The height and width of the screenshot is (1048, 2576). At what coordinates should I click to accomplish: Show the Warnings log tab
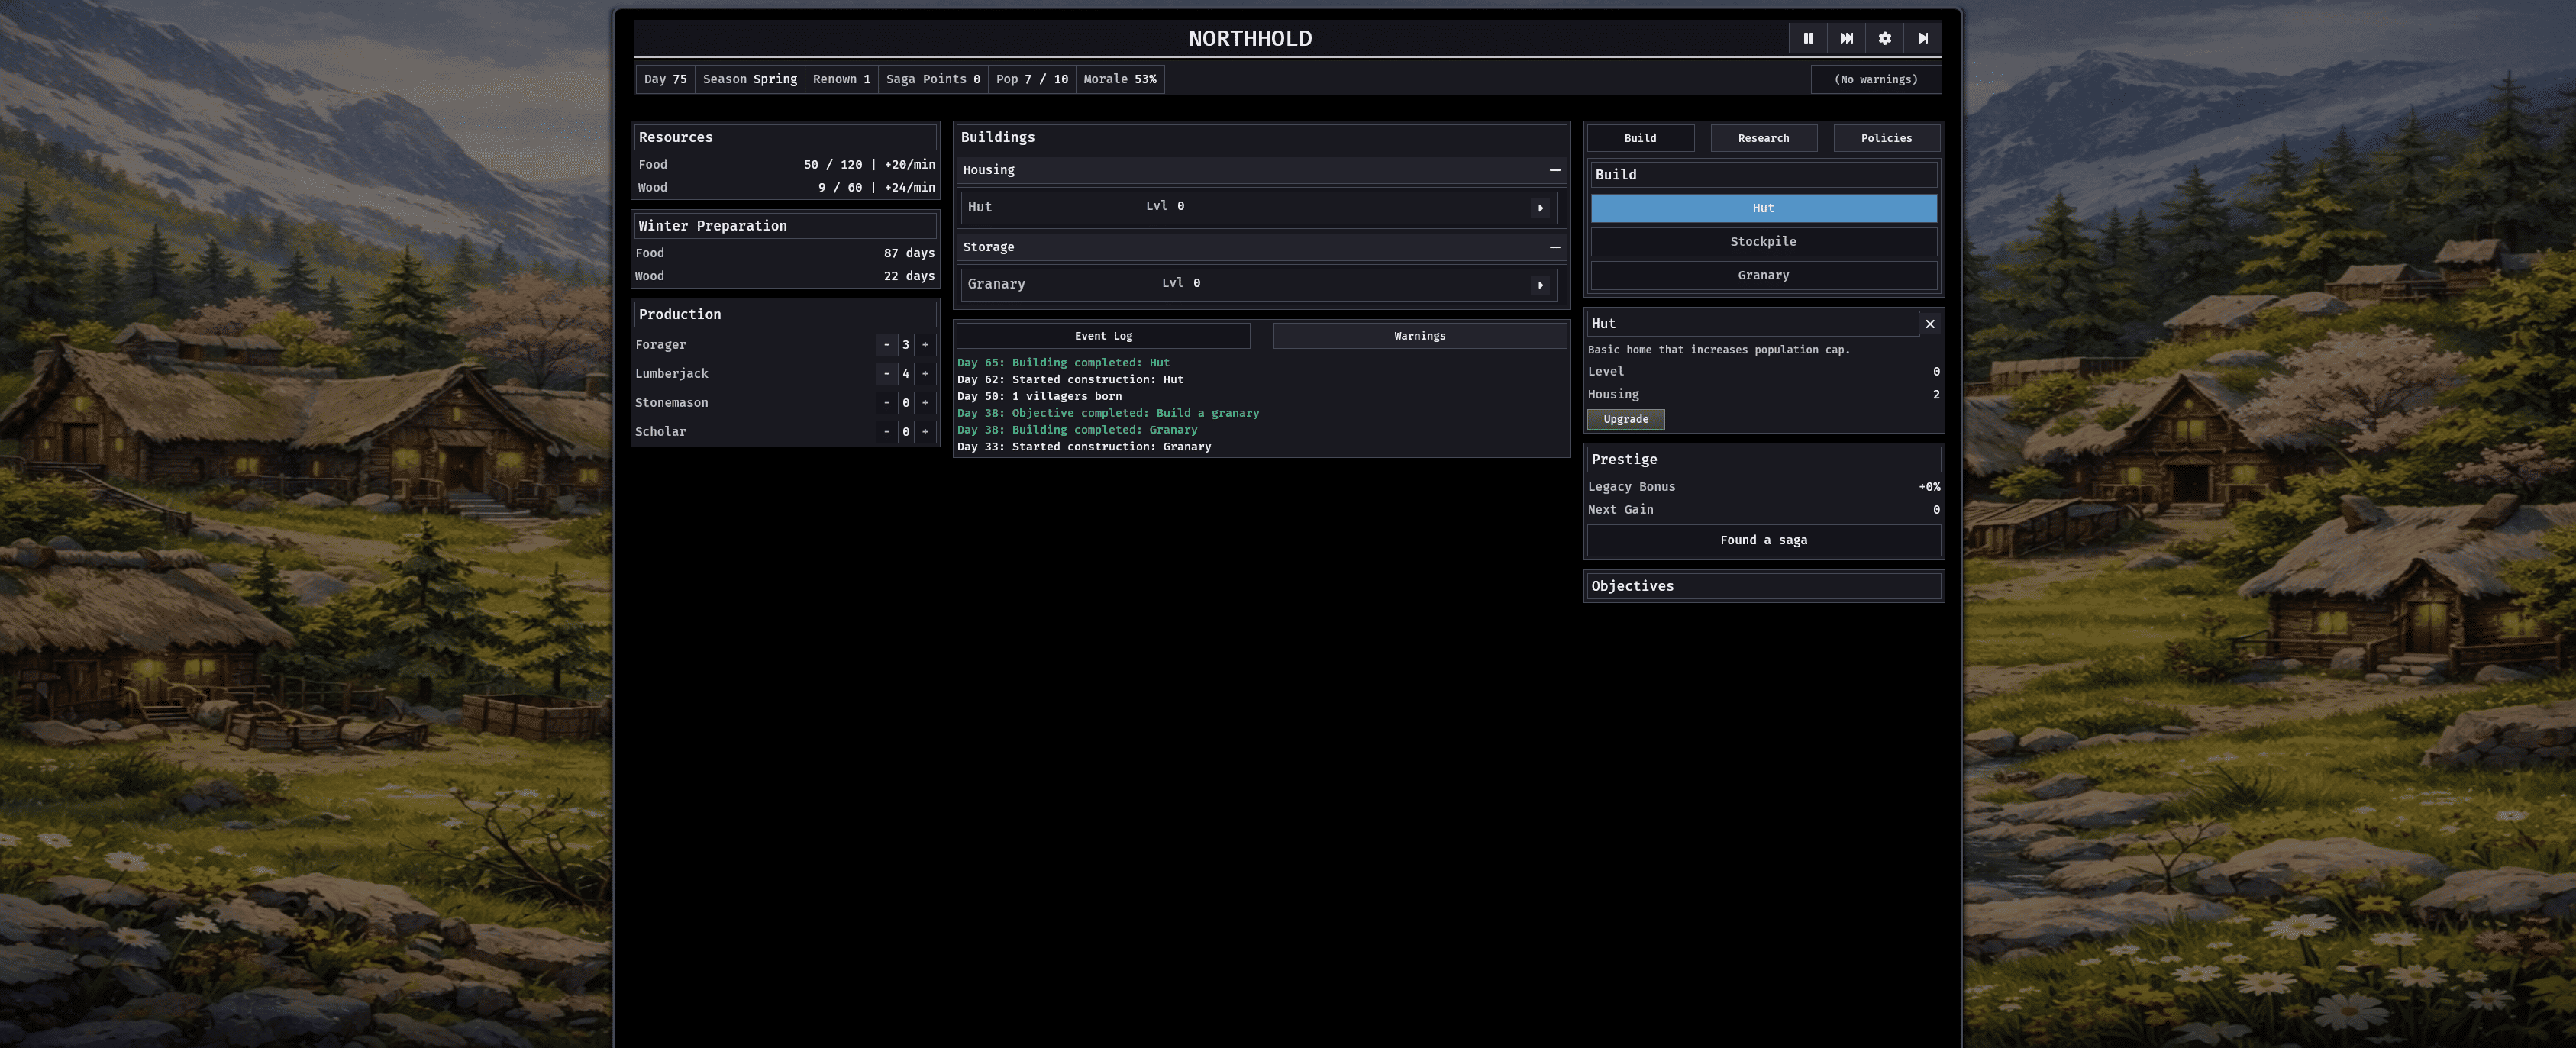click(x=1419, y=336)
